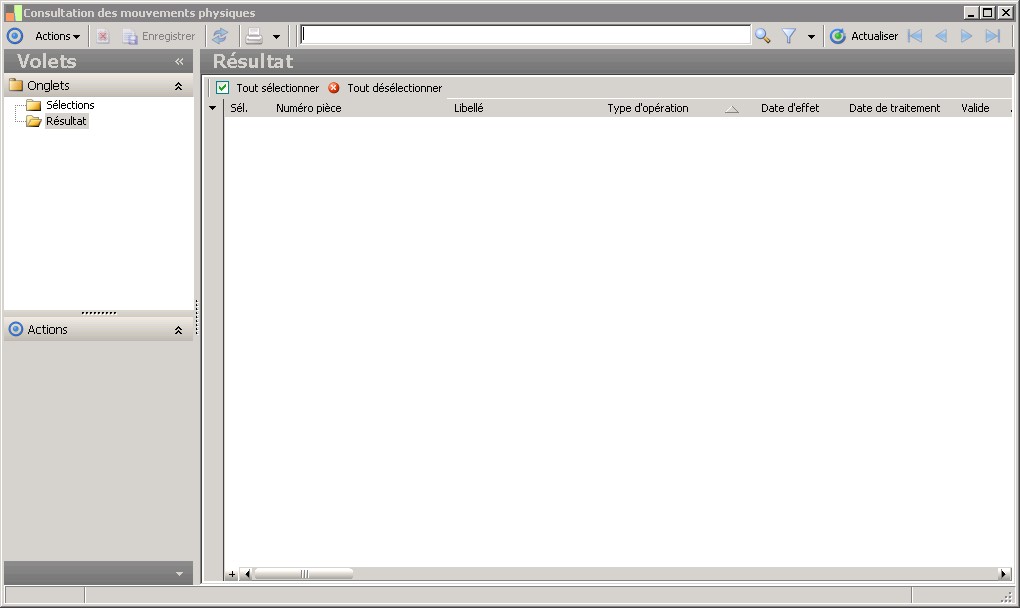The height and width of the screenshot is (608, 1020).
Task: Sort by Valide column header
Action: pyautogui.click(x=975, y=109)
